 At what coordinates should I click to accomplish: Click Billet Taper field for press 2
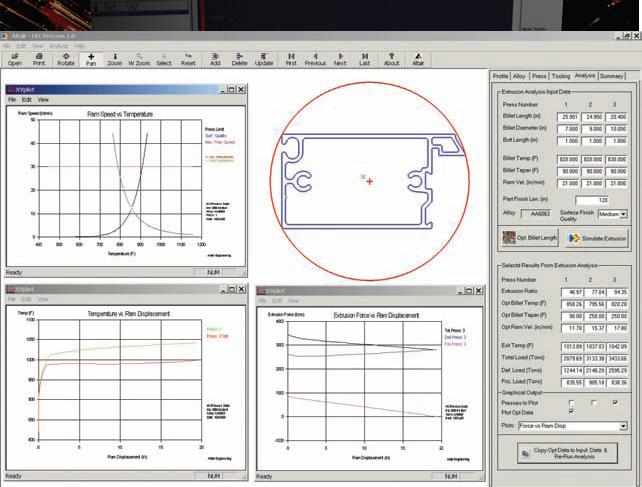(x=592, y=171)
